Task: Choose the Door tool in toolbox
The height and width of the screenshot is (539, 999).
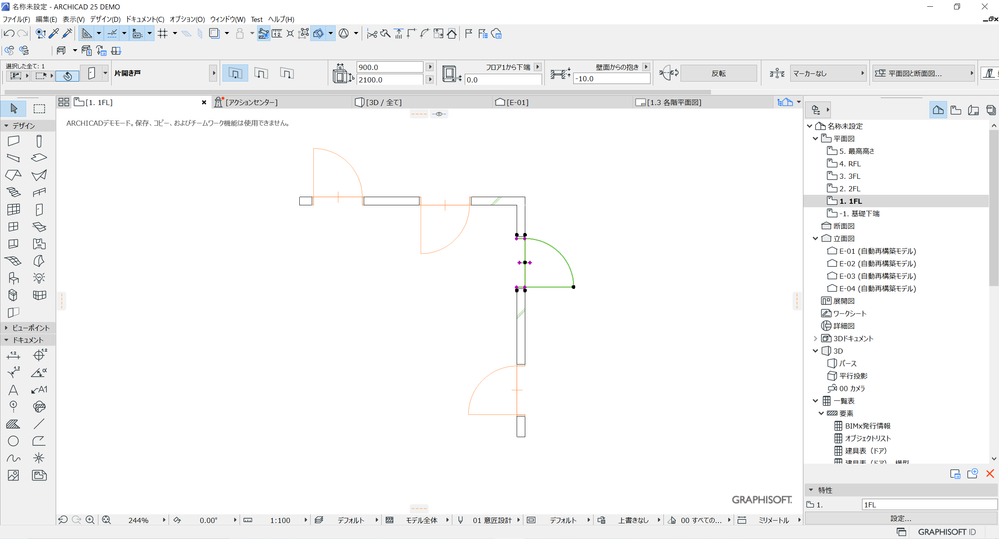Action: 39,210
